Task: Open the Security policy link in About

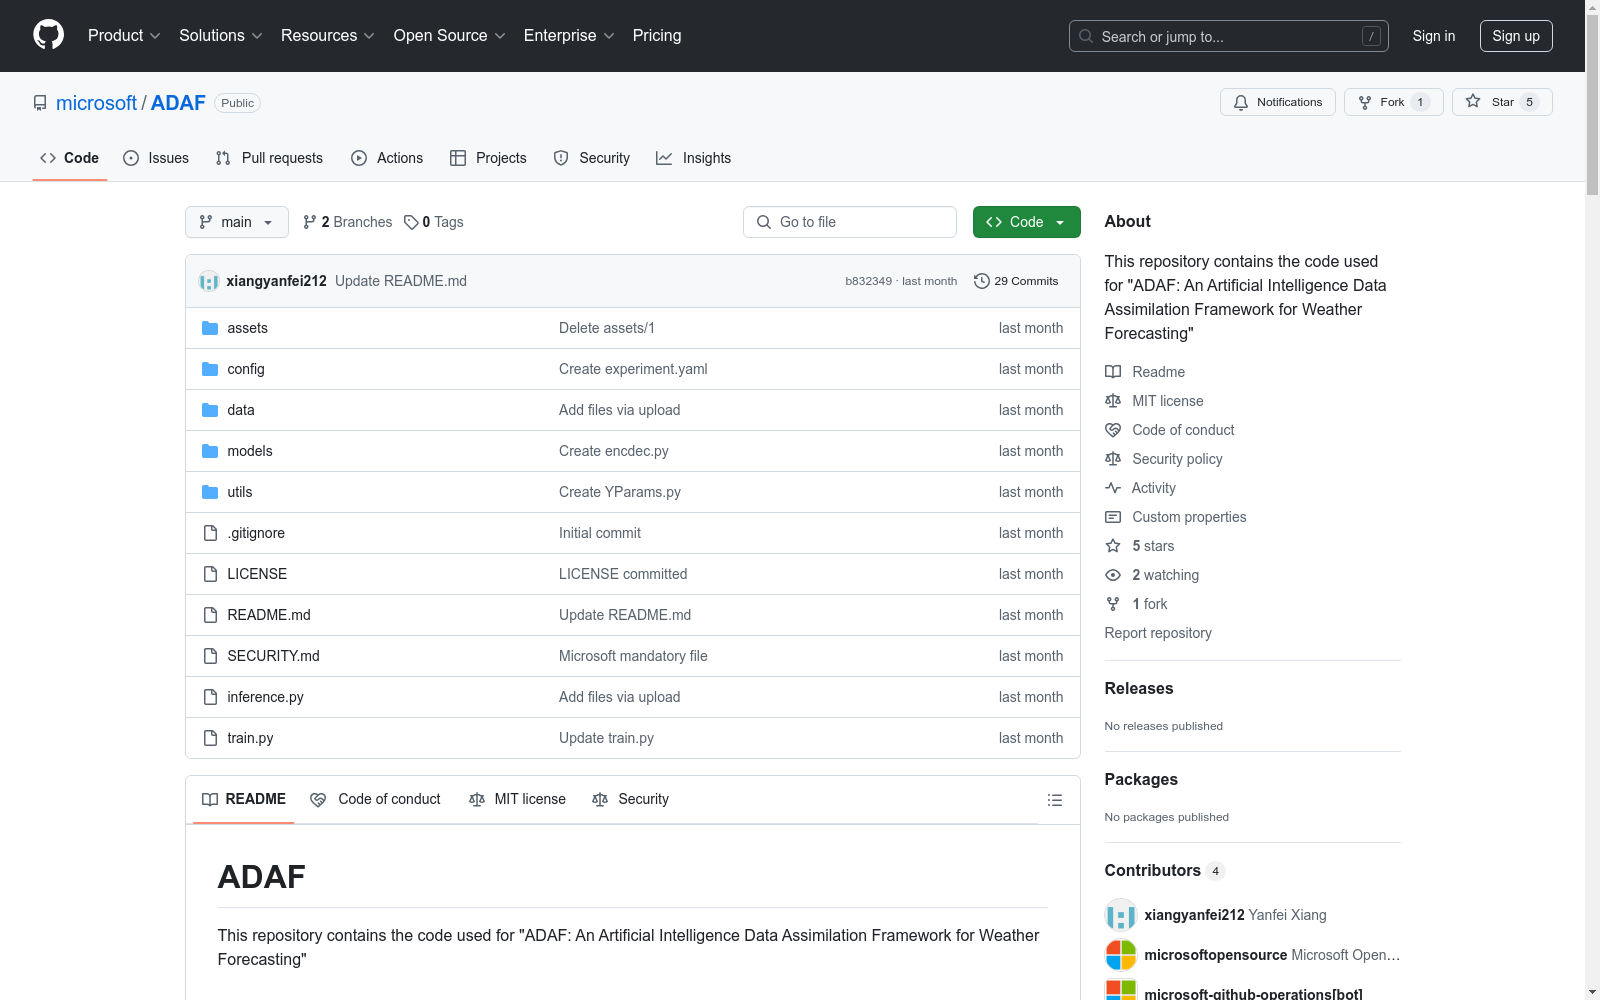Action: coord(1177,459)
